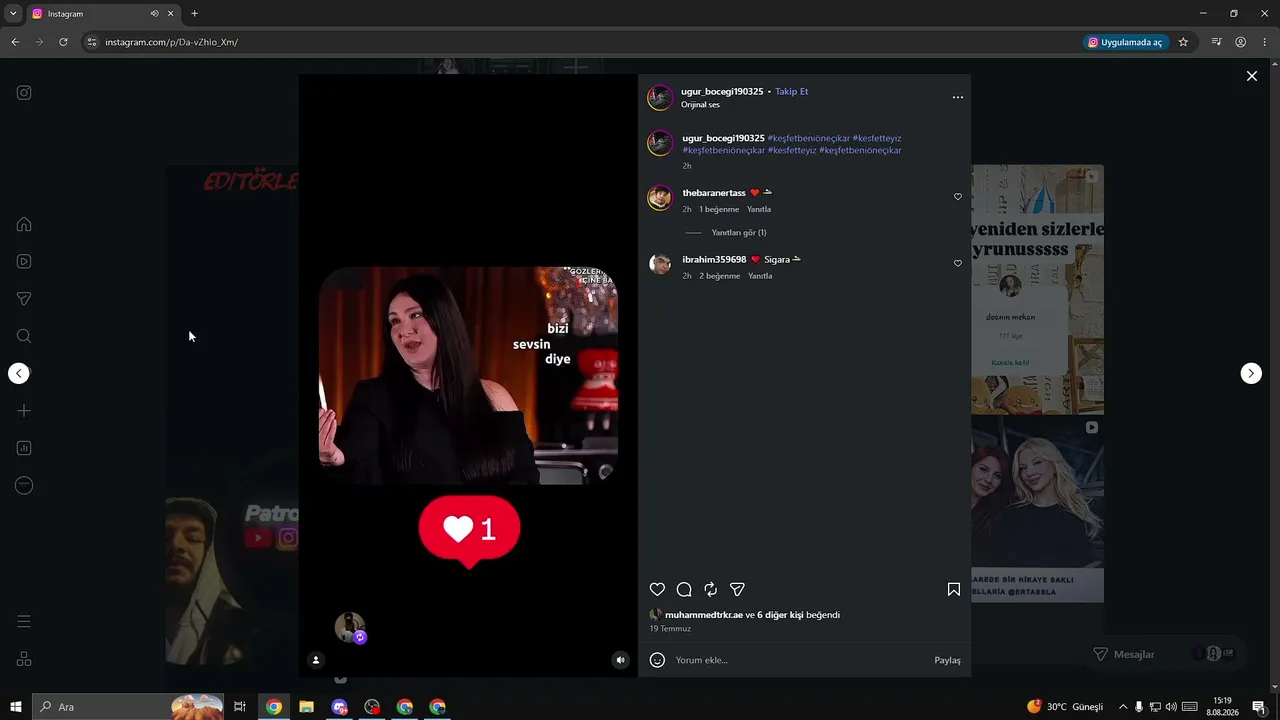1280x720 pixels.
Task: Open the Windows Start menu
Action: pos(16,707)
